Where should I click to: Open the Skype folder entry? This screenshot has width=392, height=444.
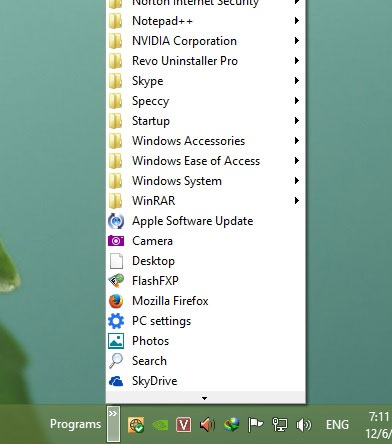point(206,81)
